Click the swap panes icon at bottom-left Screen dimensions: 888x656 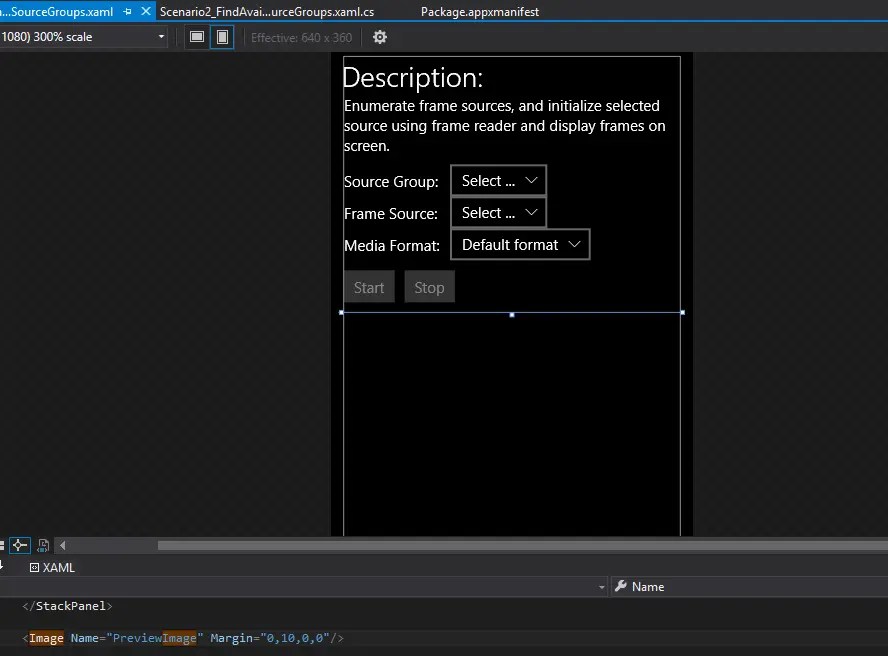click(x=3, y=545)
